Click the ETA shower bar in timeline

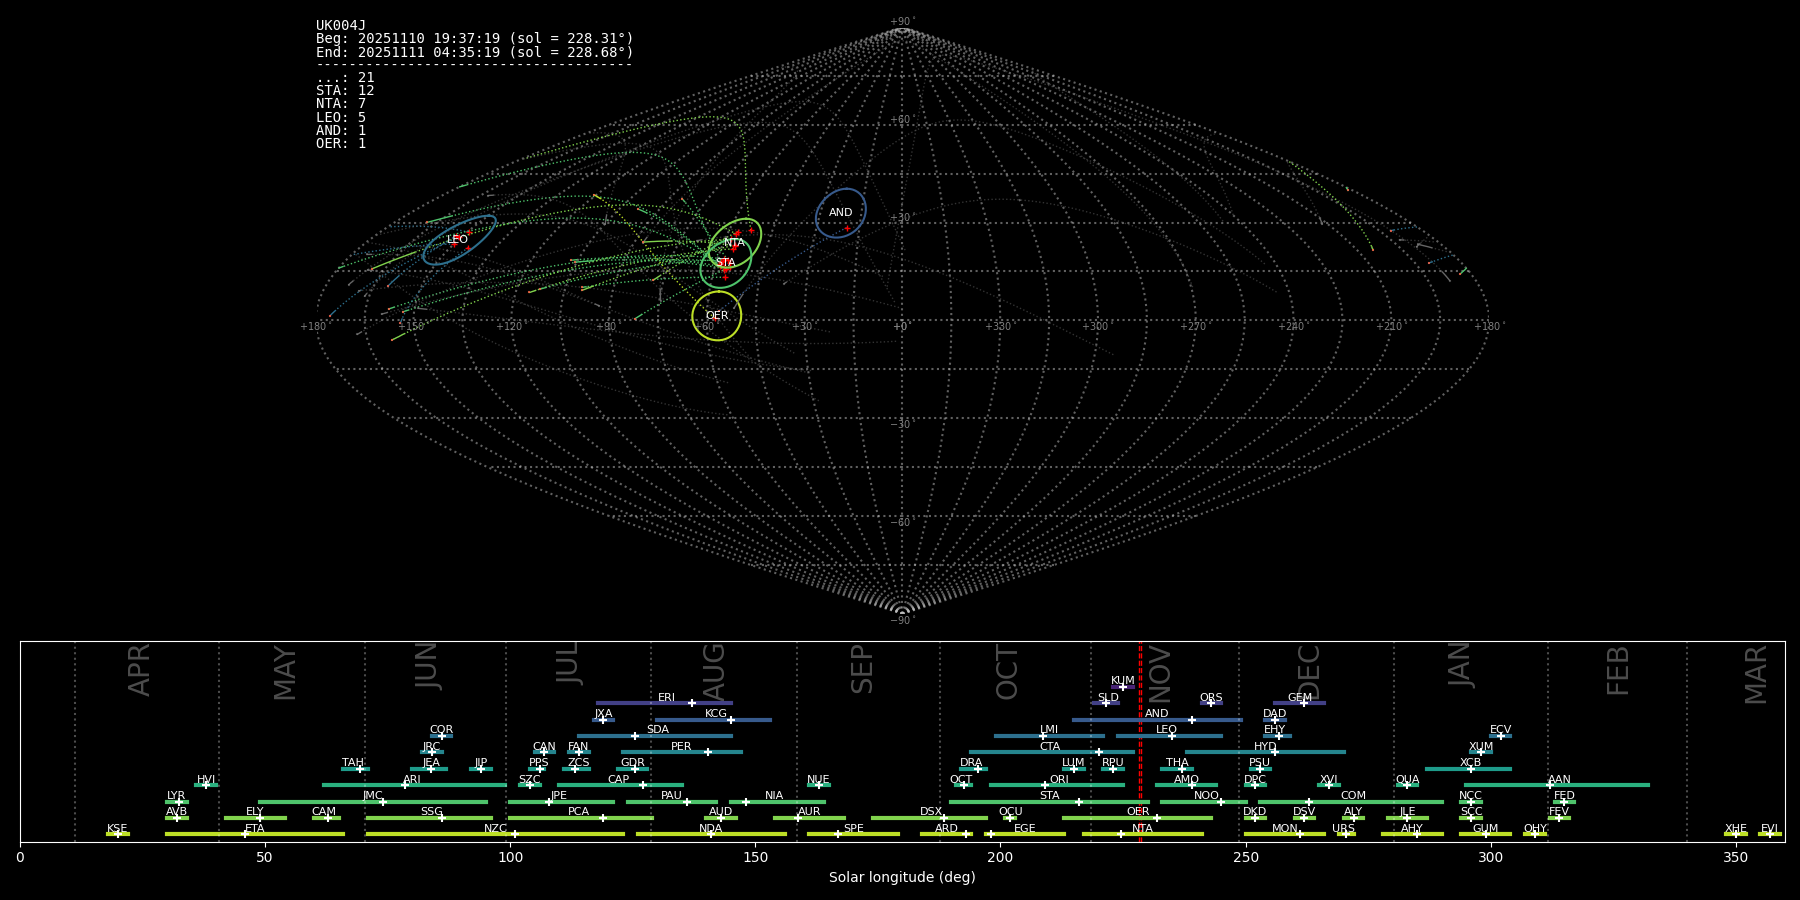pyautogui.click(x=254, y=834)
